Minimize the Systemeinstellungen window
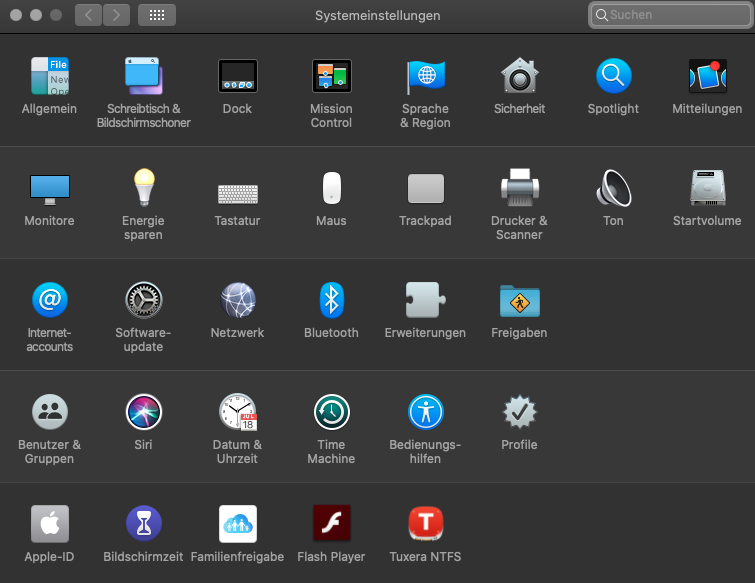Screen dimensions: 755x583 tap(36, 15)
